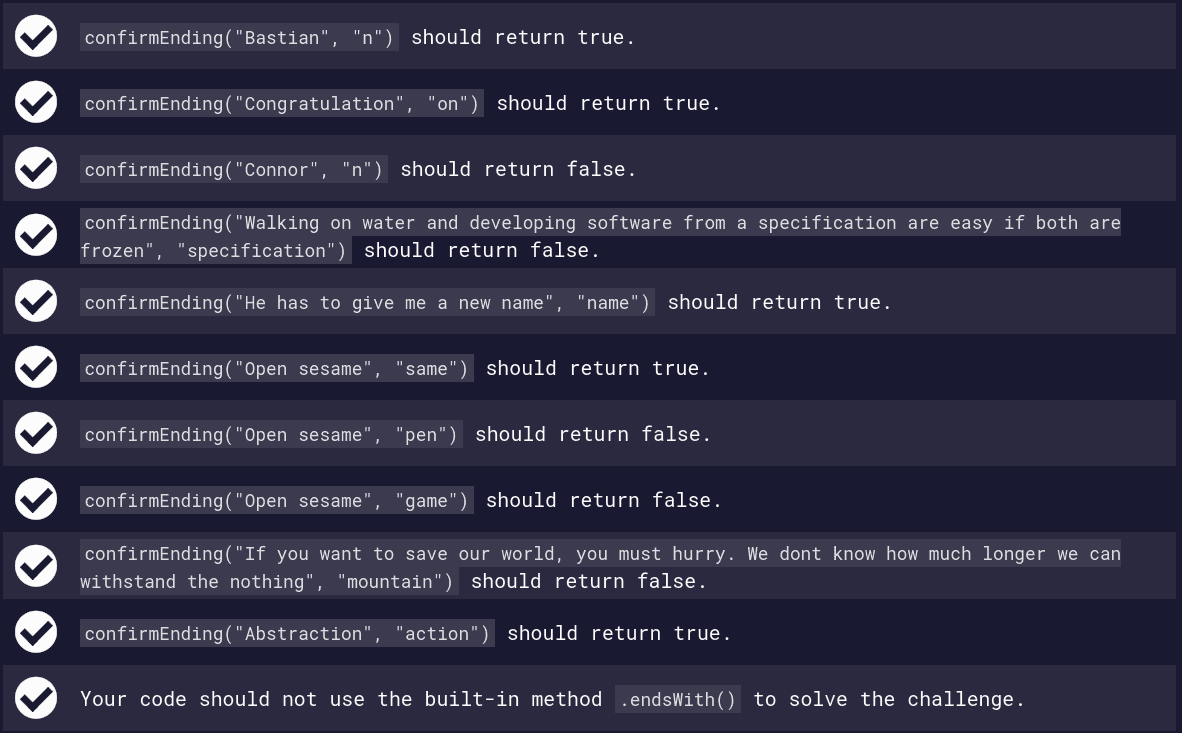Viewport: 1182px width, 733px height.
Task: Click the checkmark icon beside the Connor test
Action: pyautogui.click(x=36, y=168)
